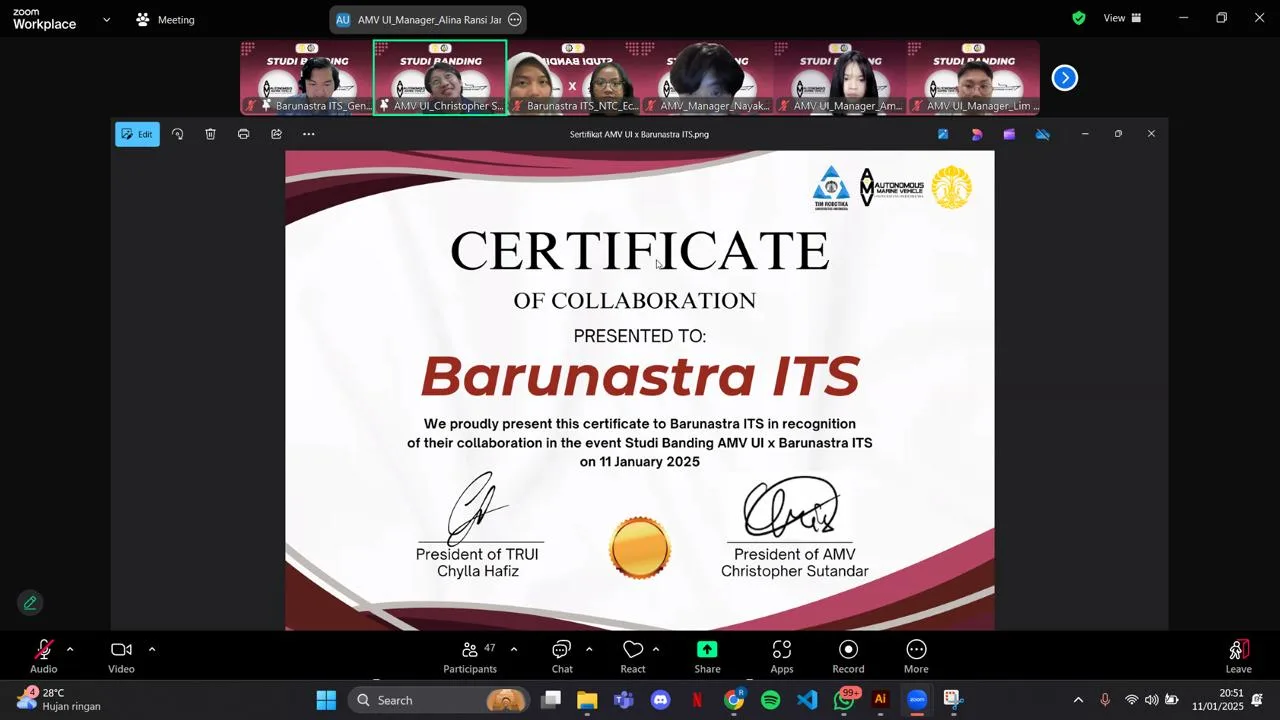Click the green Share screen button
Image resolution: width=1280 pixels, height=720 pixels.
(x=707, y=656)
